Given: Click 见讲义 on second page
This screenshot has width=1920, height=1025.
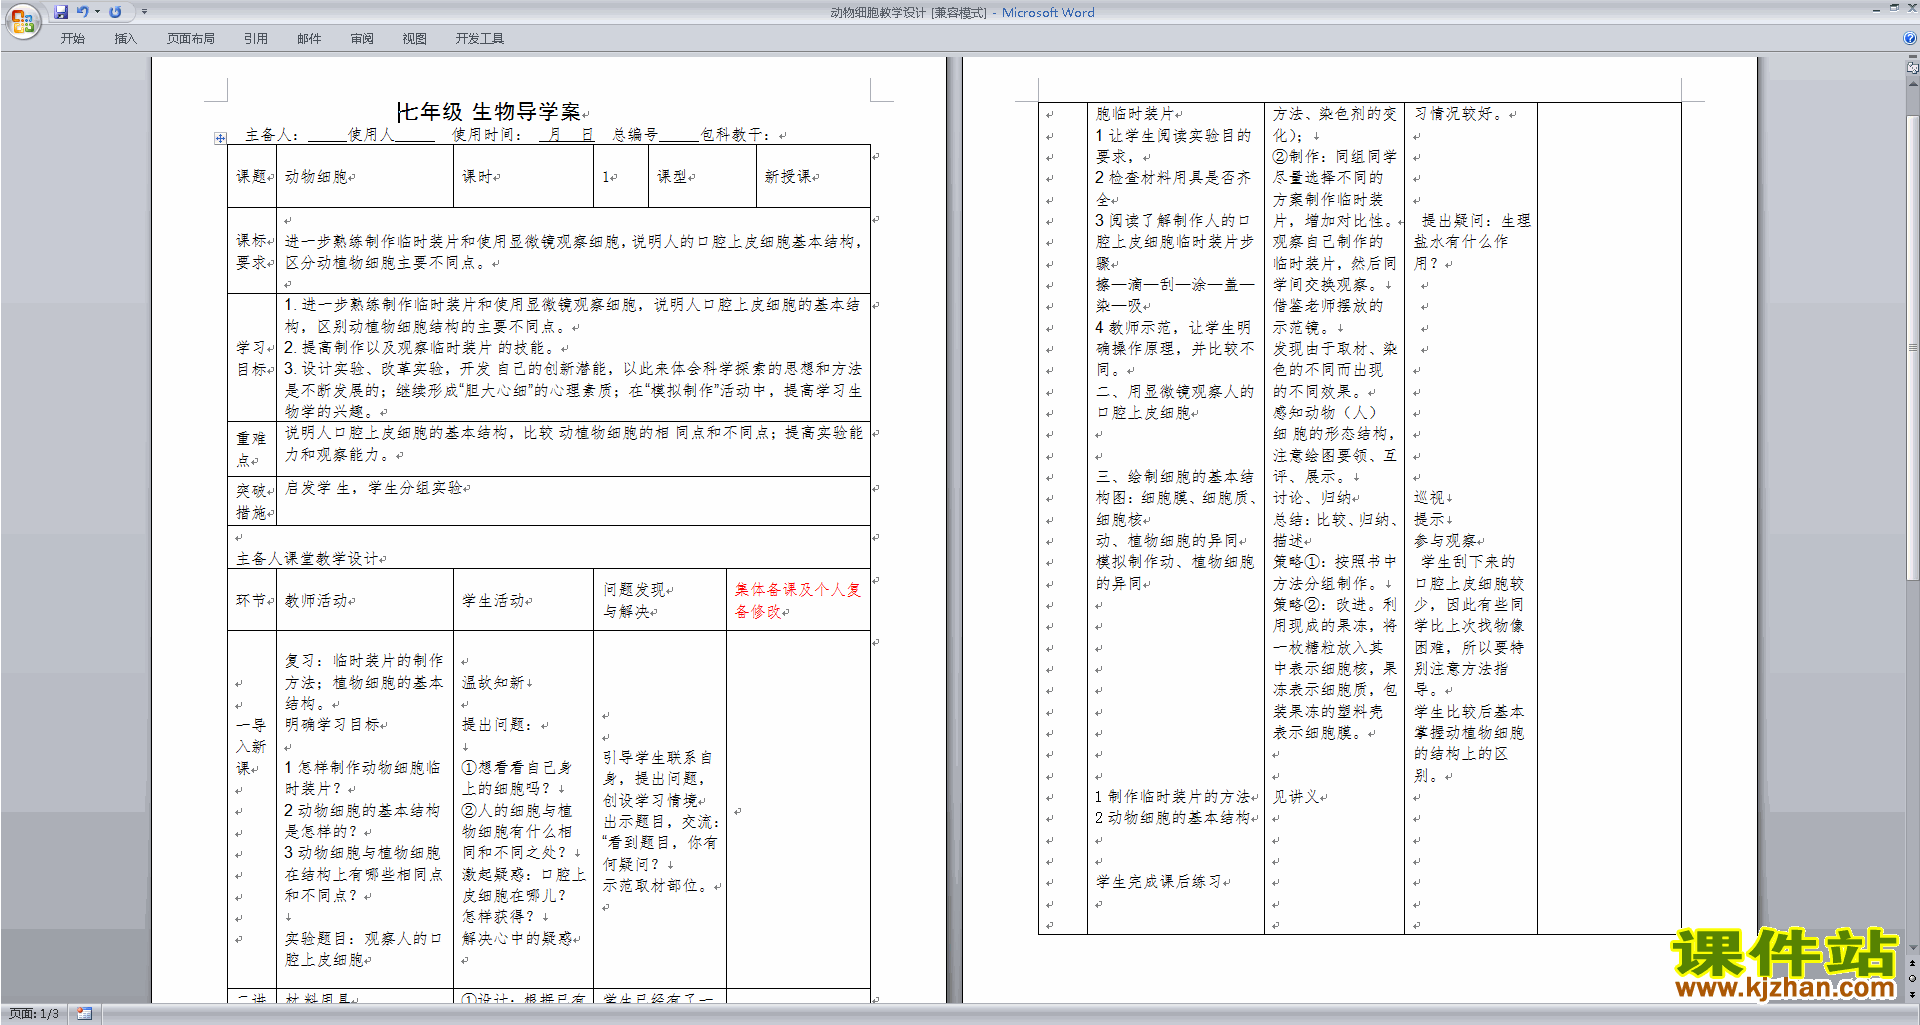Looking at the screenshot, I should 1296,796.
